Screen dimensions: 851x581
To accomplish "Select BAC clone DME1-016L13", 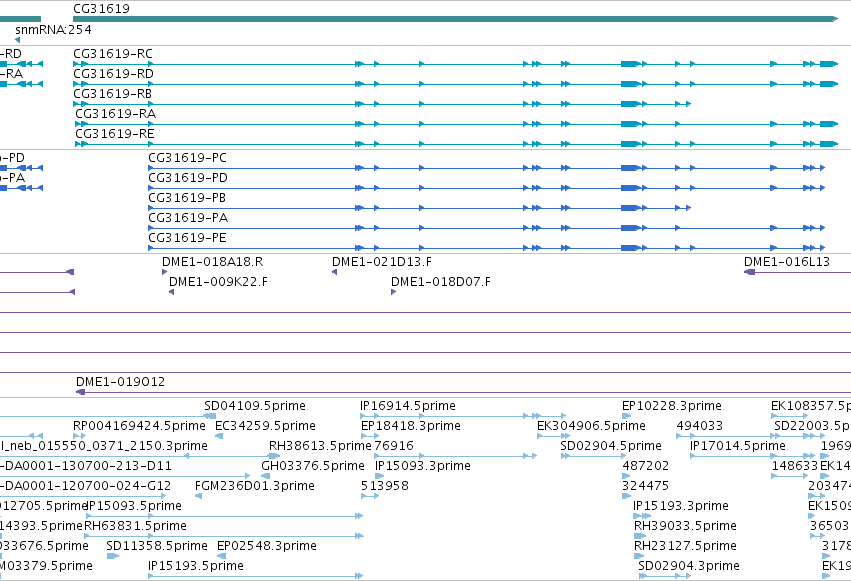I will click(786, 262).
